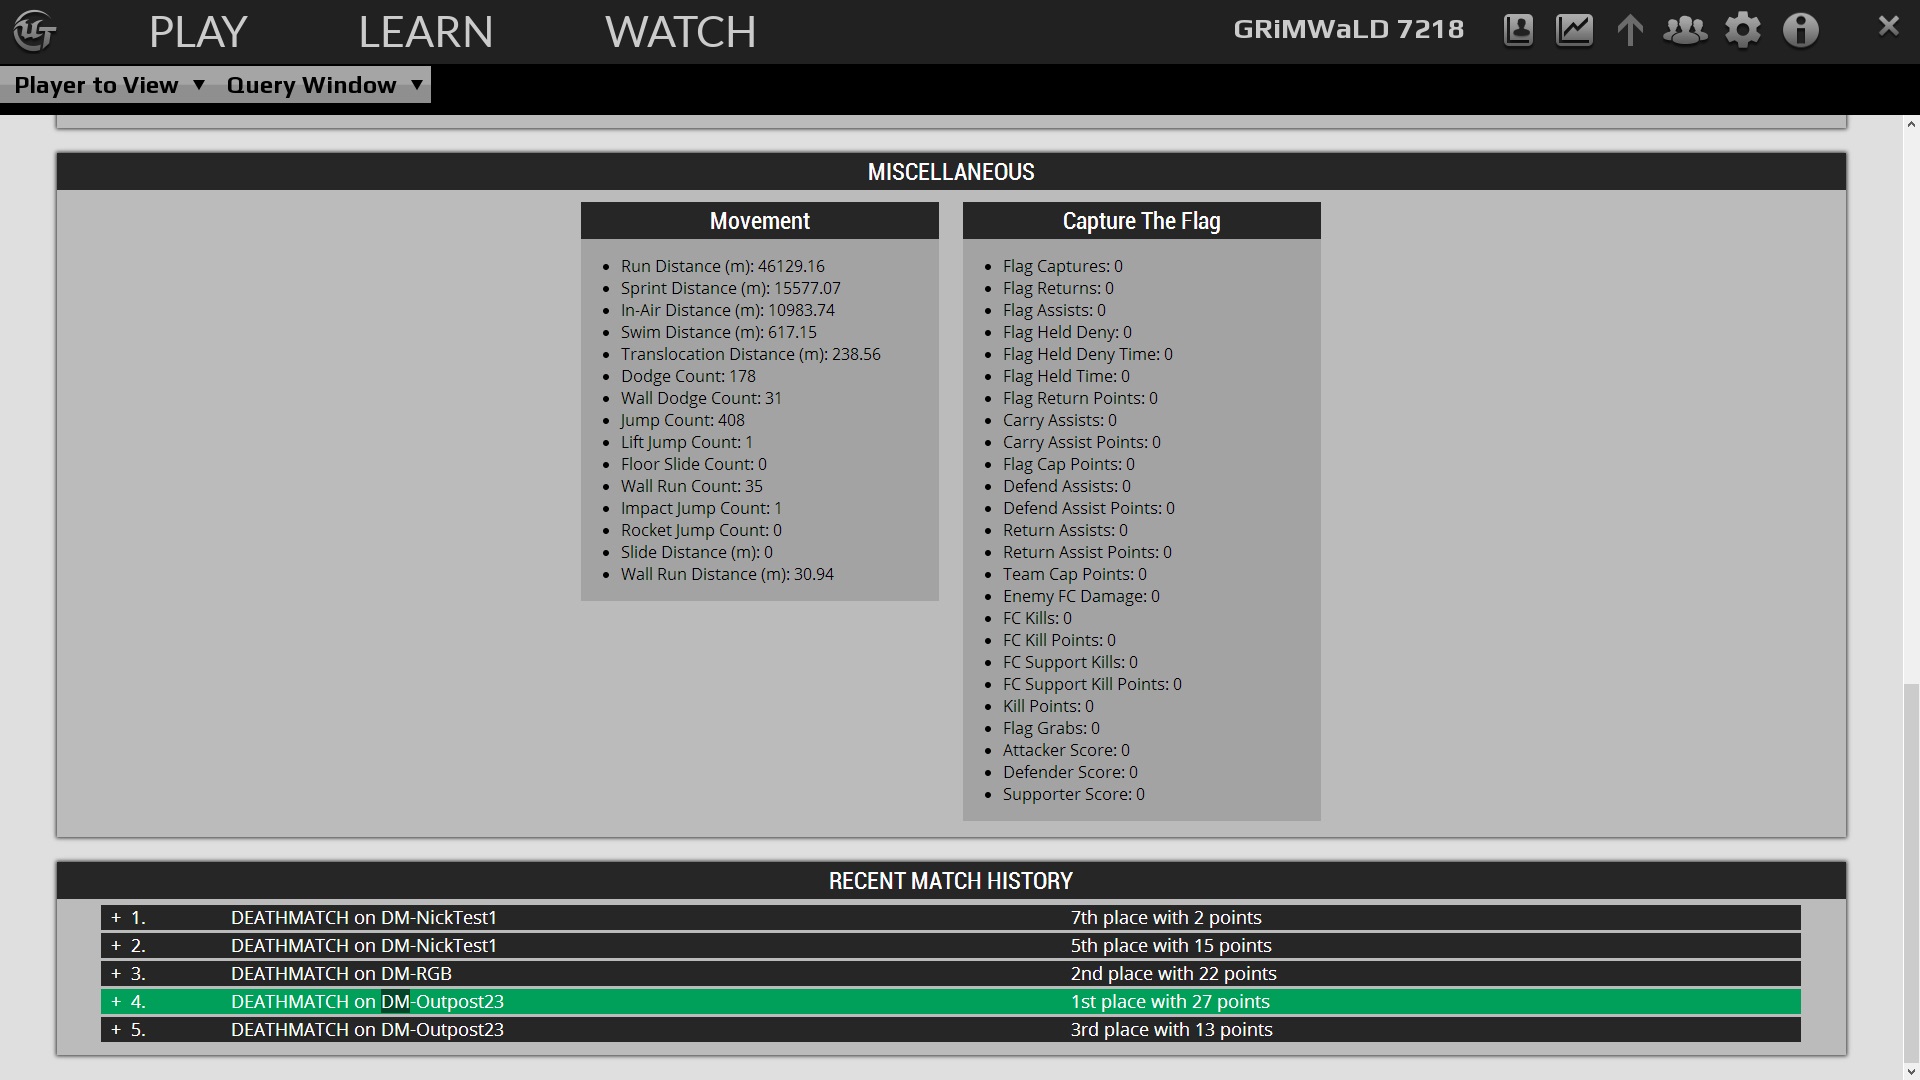Close the stats viewer with X
The height and width of the screenshot is (1080, 1920).
(x=1888, y=26)
